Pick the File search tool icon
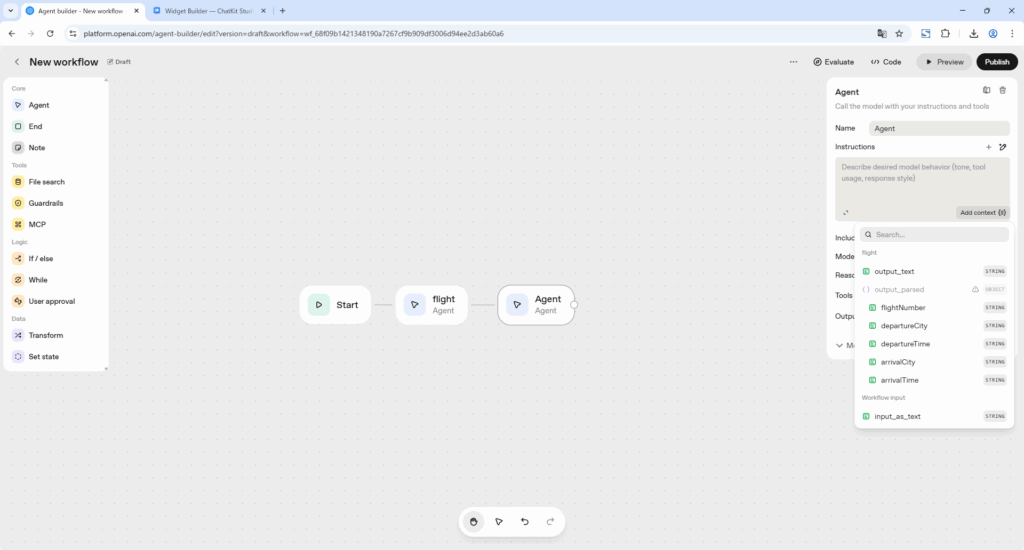This screenshot has height=550, width=1024. coord(18,182)
